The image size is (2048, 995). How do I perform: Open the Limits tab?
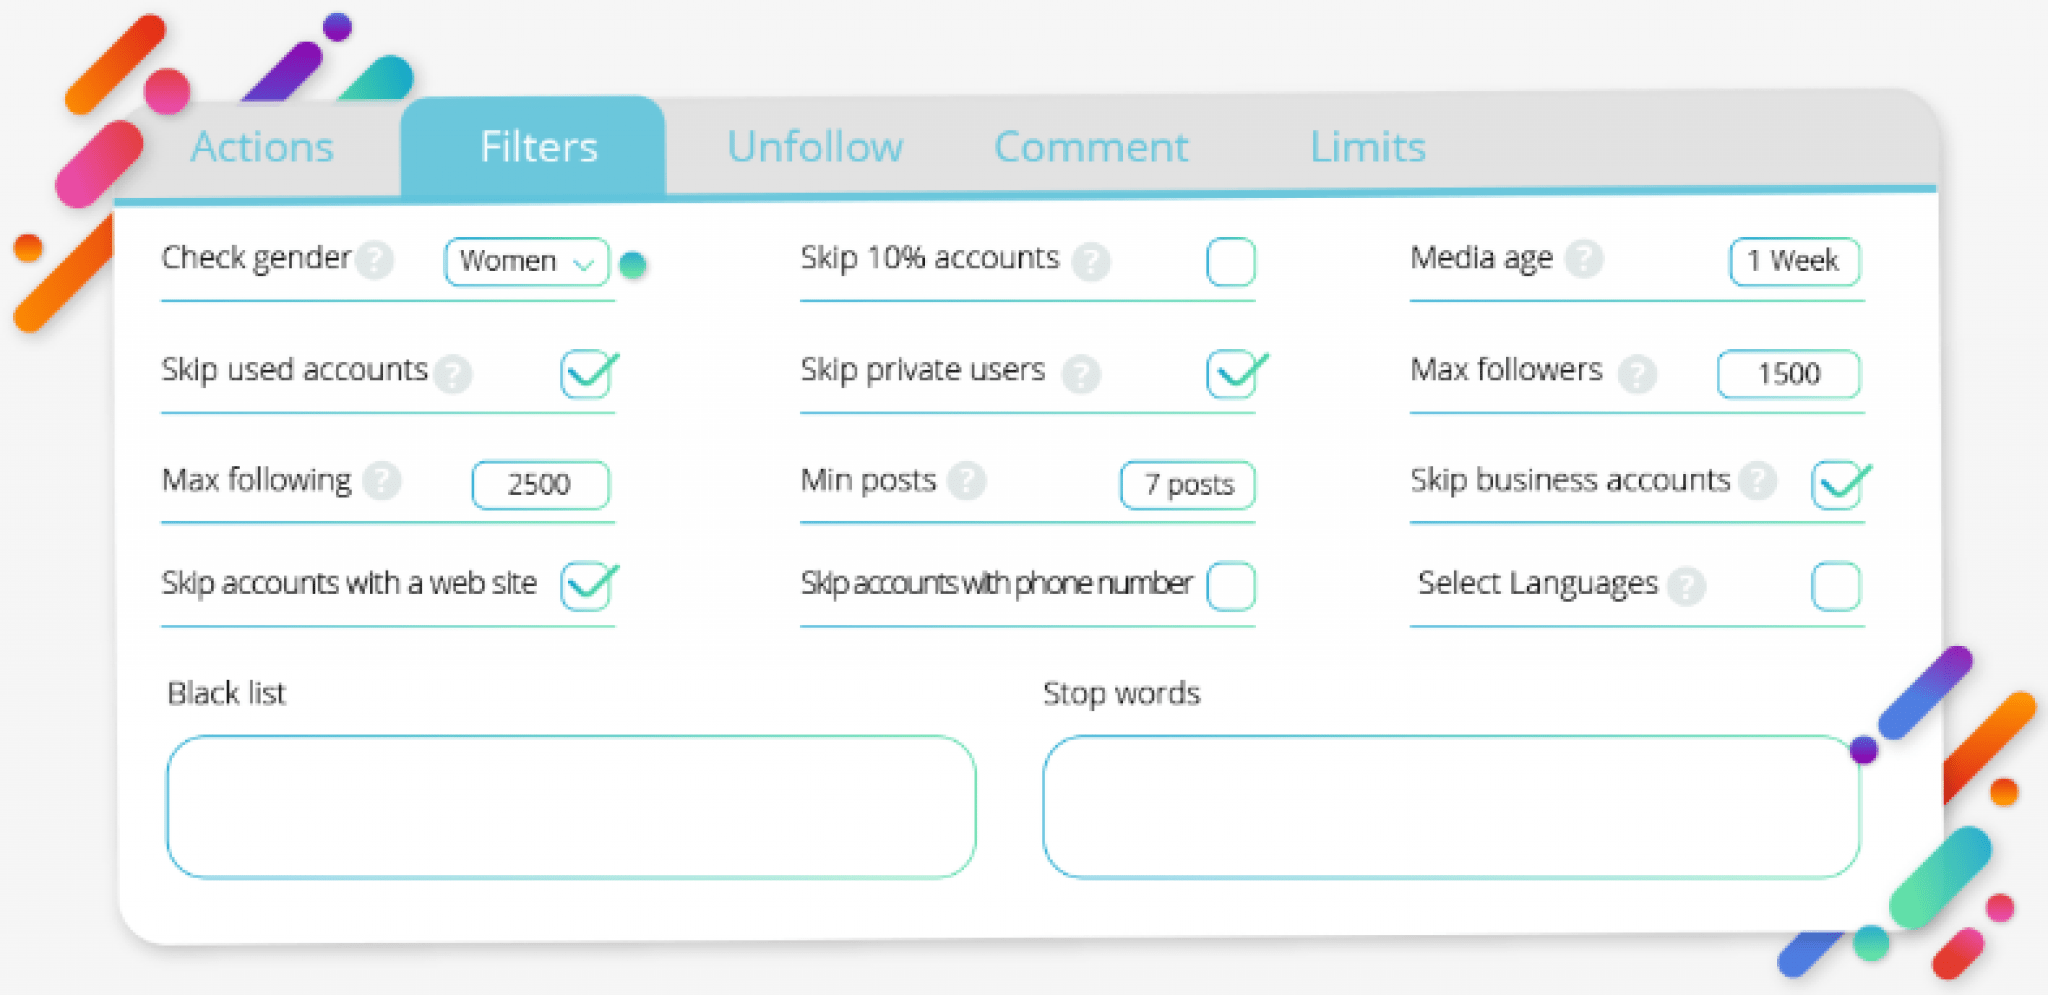(x=1368, y=147)
